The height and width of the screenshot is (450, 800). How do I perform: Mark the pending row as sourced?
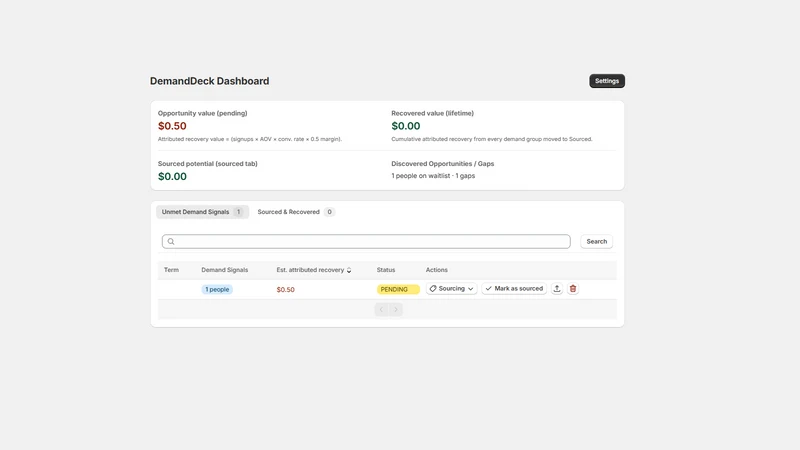[x=514, y=289]
